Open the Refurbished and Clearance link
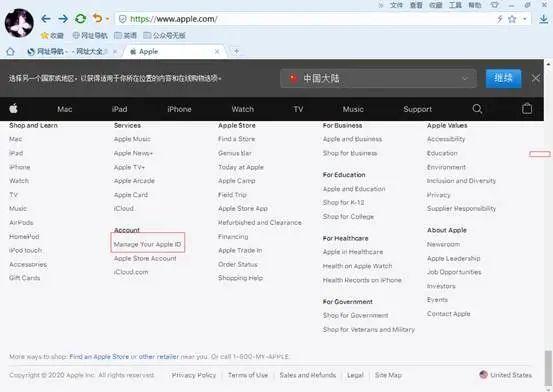This screenshot has width=553, height=392. click(x=260, y=223)
